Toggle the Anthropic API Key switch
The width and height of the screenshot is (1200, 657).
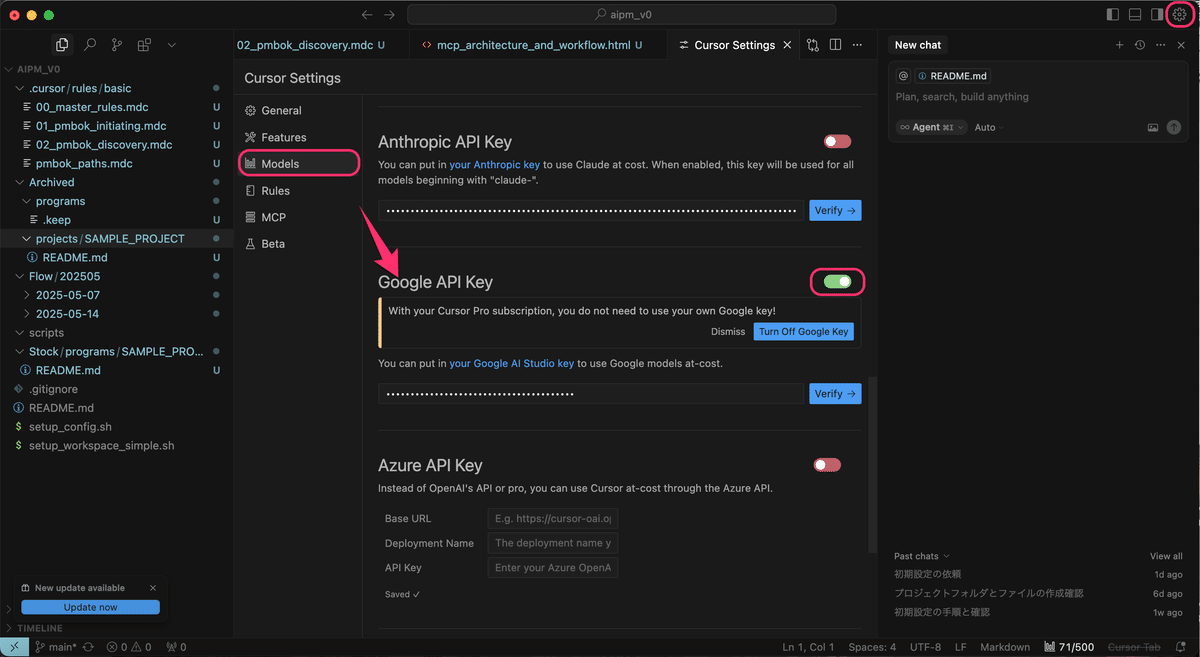pos(837,142)
